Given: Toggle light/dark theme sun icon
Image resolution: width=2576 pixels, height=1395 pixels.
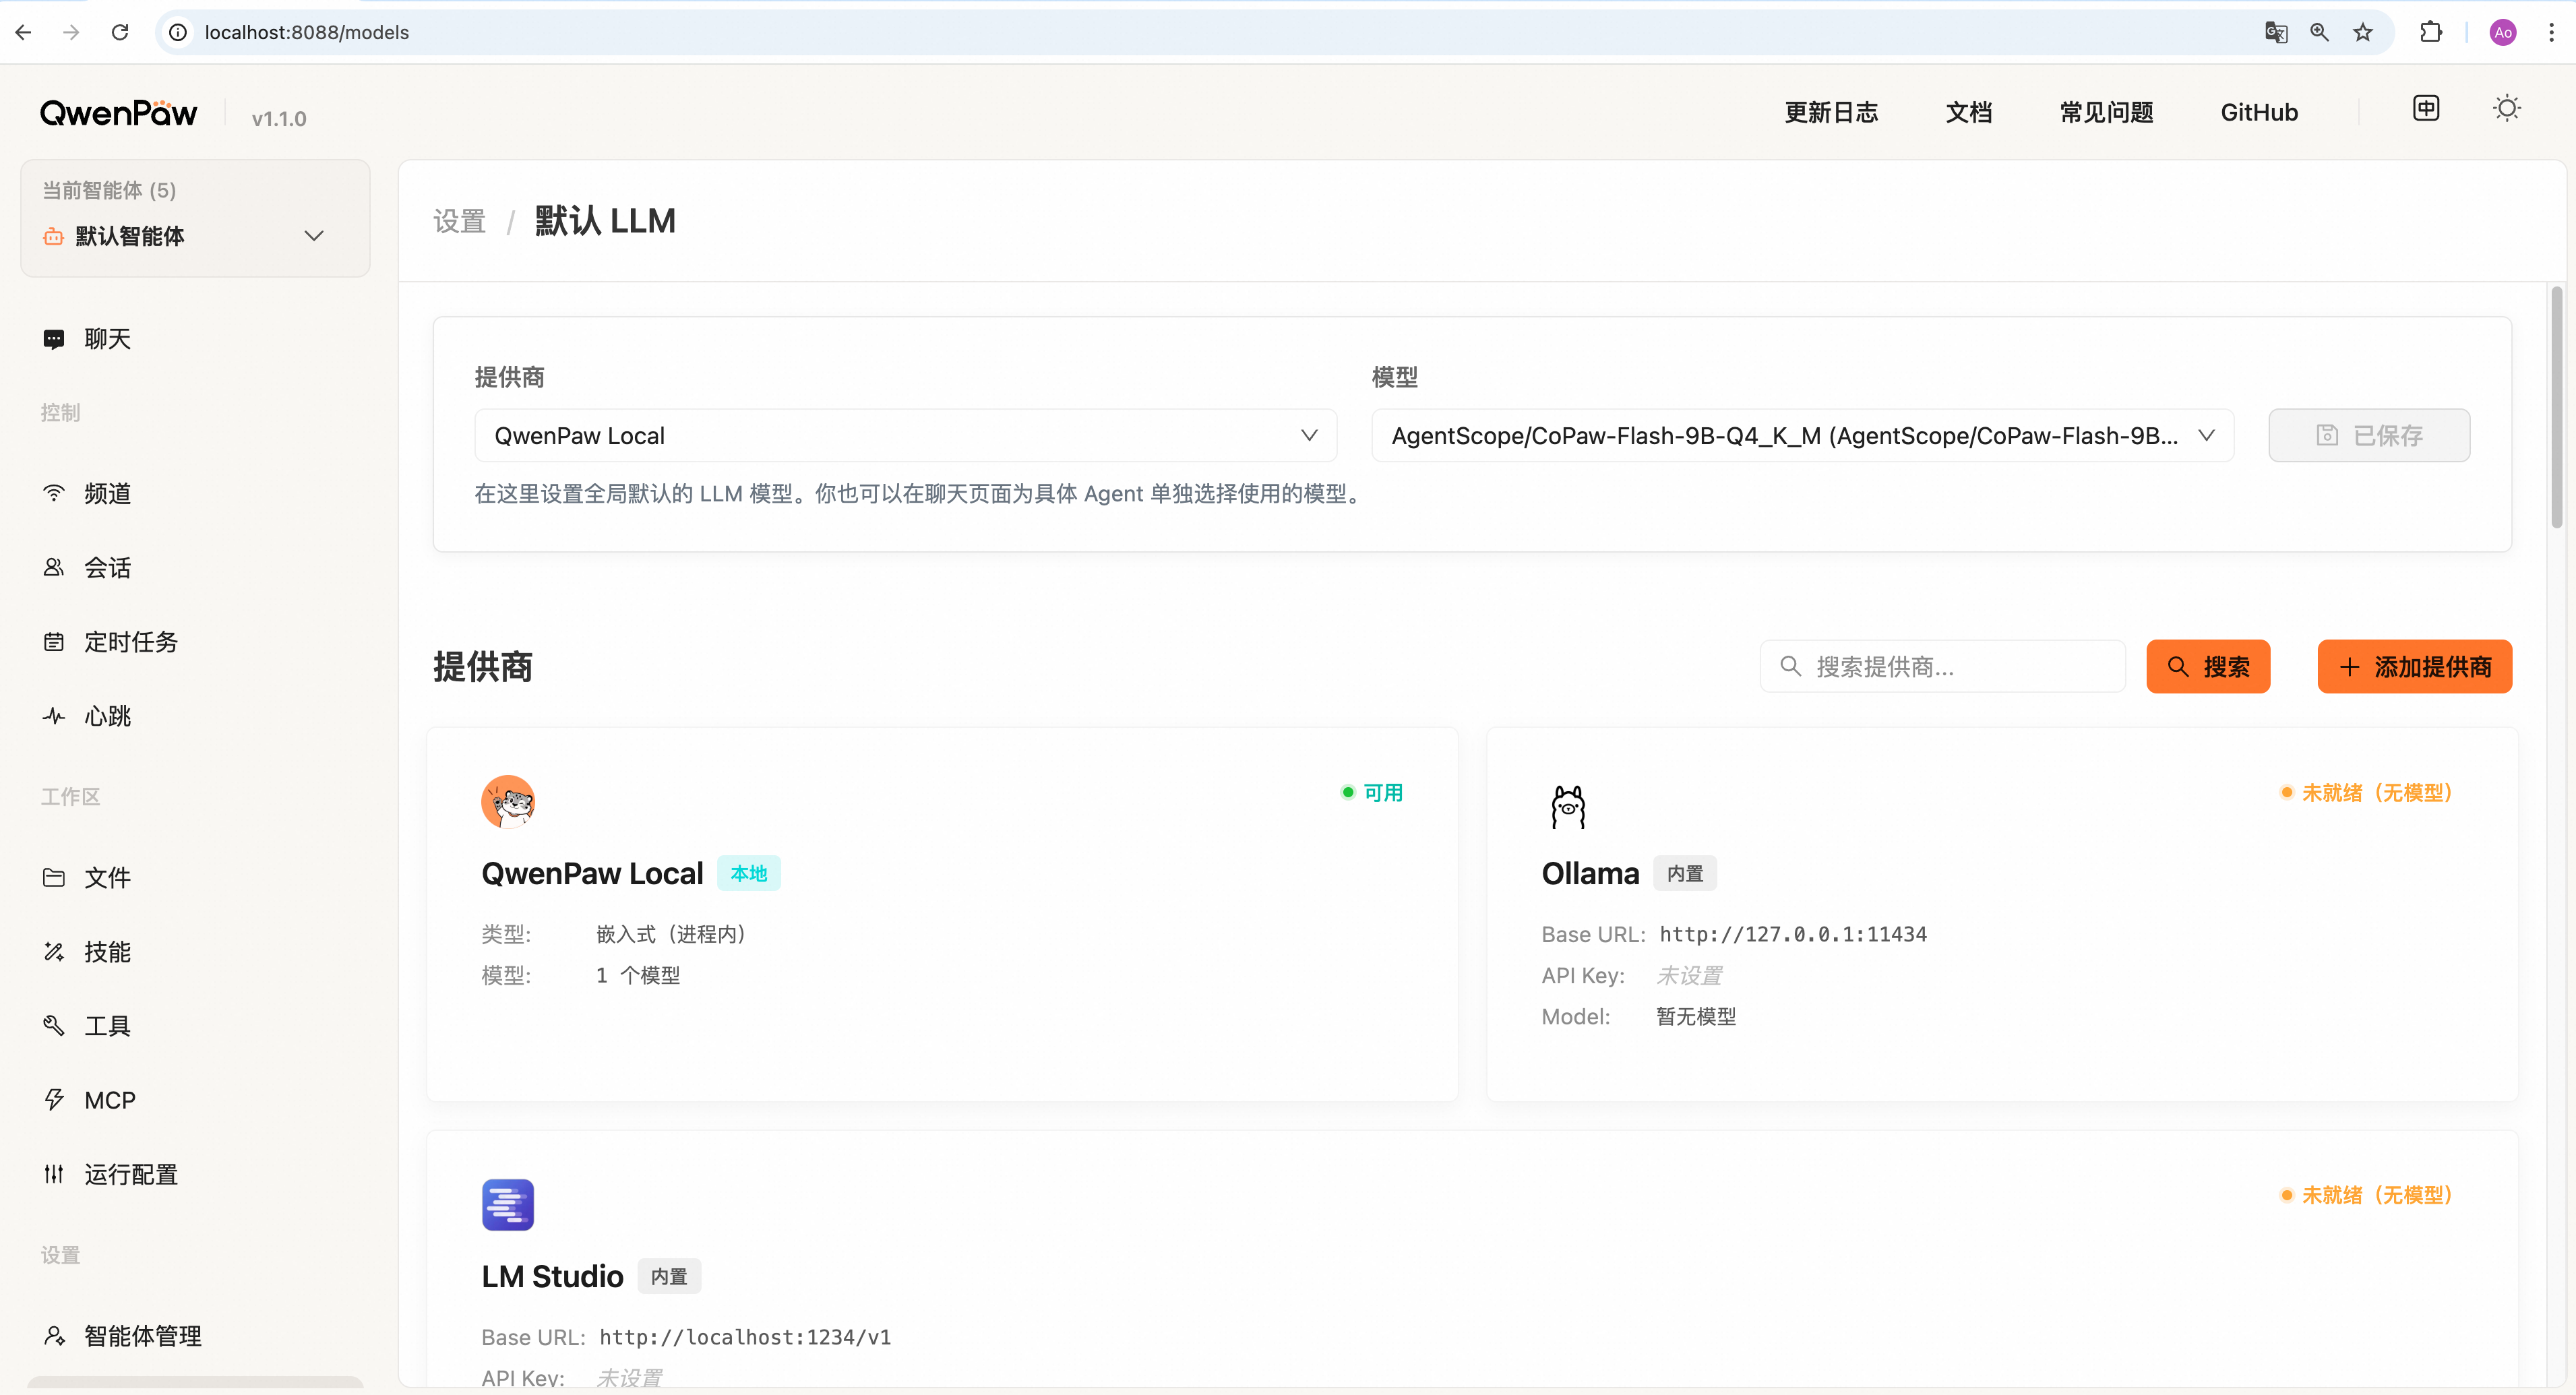Looking at the screenshot, I should tap(2507, 108).
